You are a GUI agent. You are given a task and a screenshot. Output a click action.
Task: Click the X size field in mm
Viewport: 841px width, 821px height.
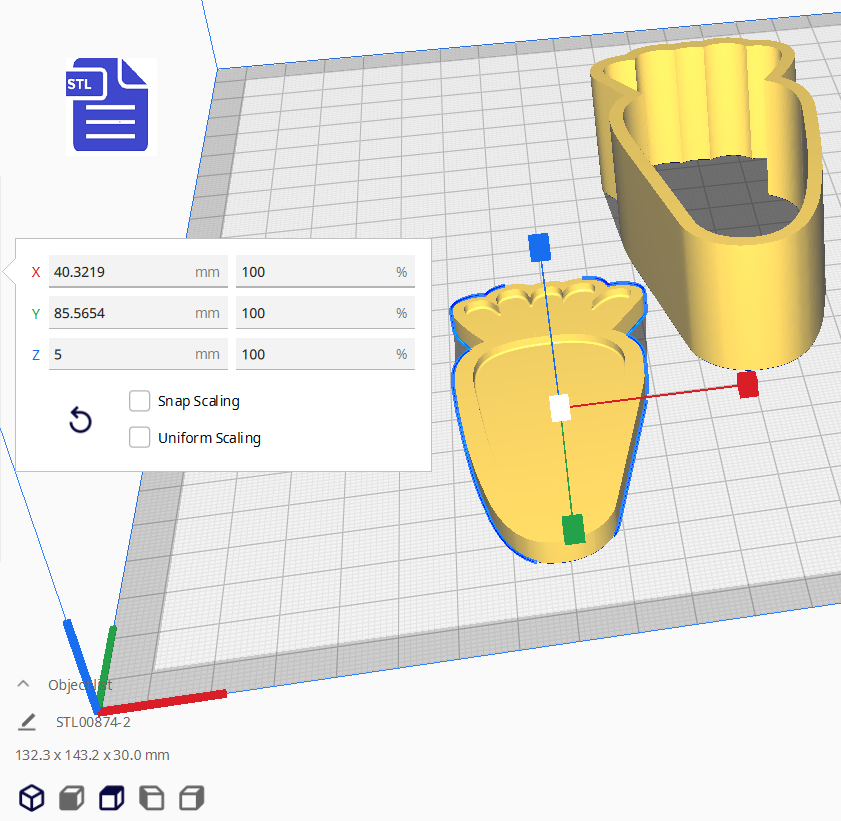(x=120, y=272)
